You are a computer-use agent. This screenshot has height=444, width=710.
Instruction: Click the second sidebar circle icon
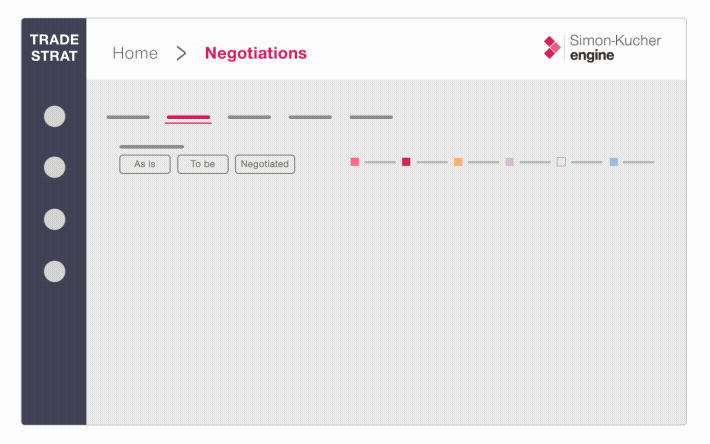tap(55, 168)
